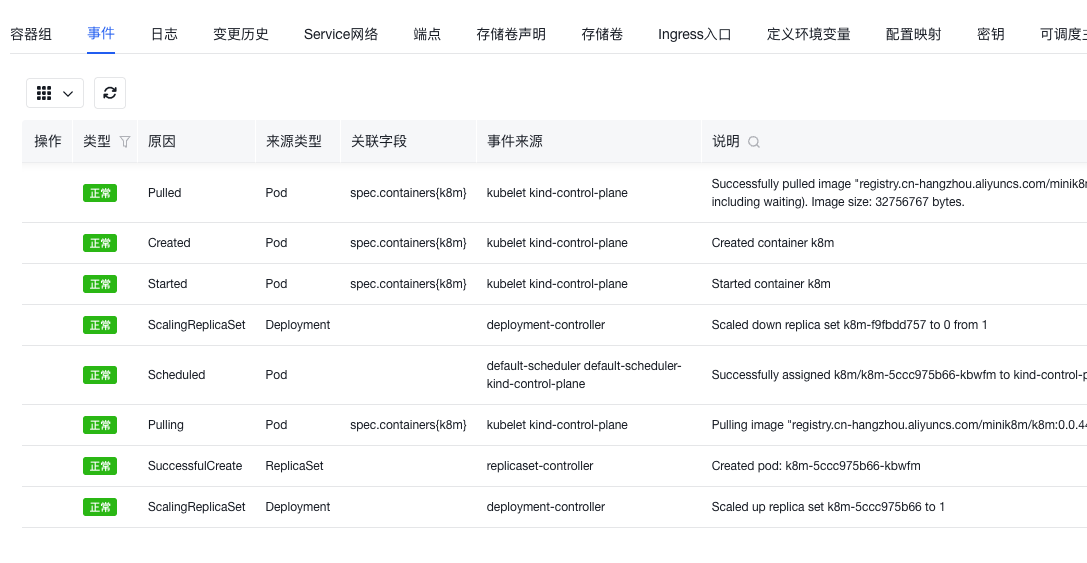Open the 配置映射 tab
The width and height of the screenshot is (1087, 563).
click(x=913, y=34)
